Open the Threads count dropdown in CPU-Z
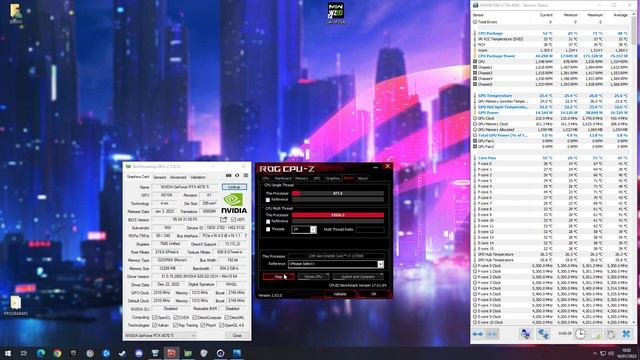The height and width of the screenshot is (360, 640). [x=313, y=229]
